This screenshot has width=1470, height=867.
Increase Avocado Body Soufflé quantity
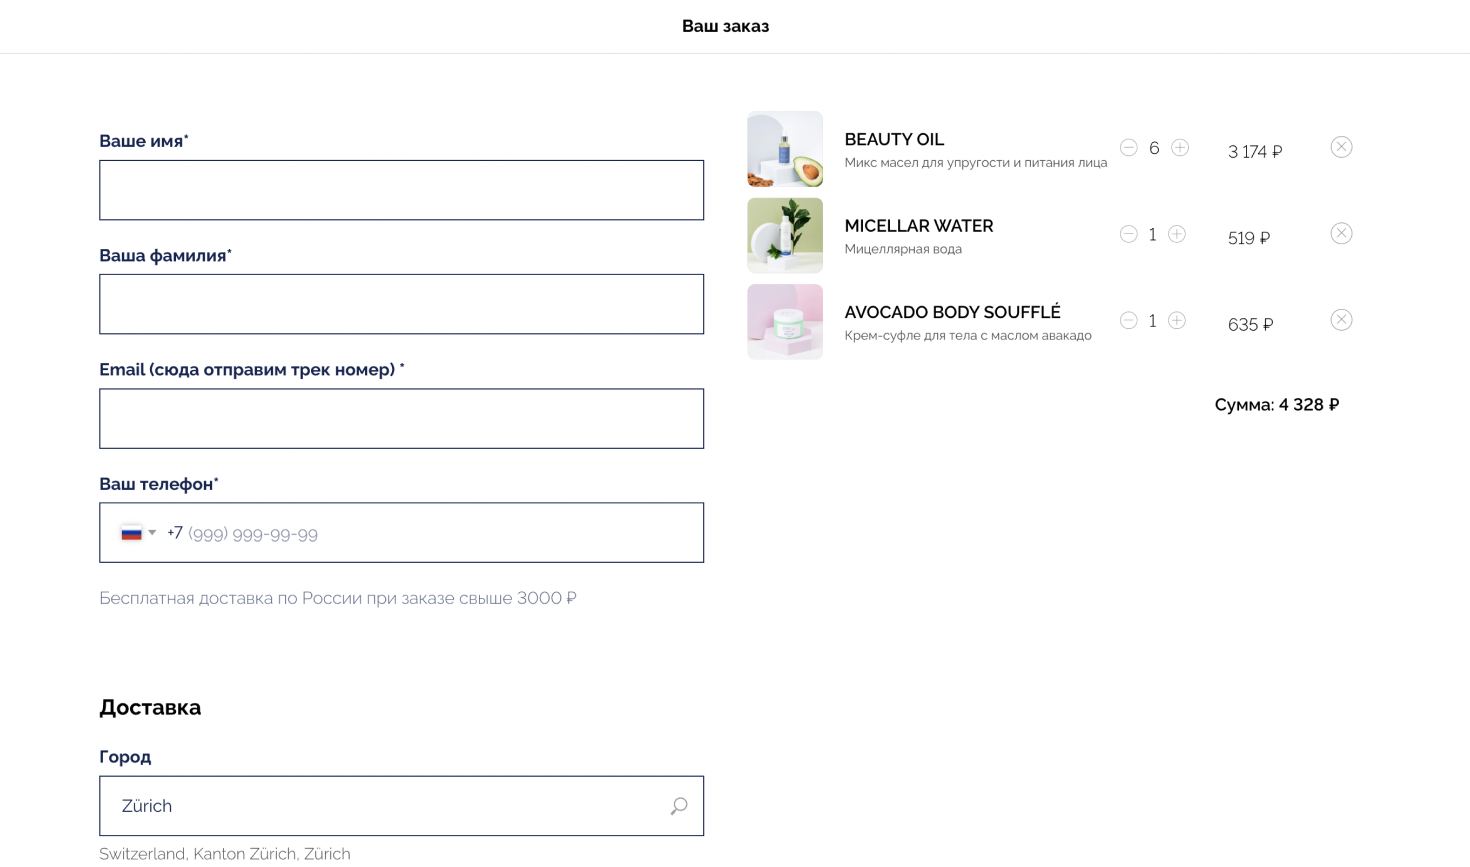(1177, 321)
